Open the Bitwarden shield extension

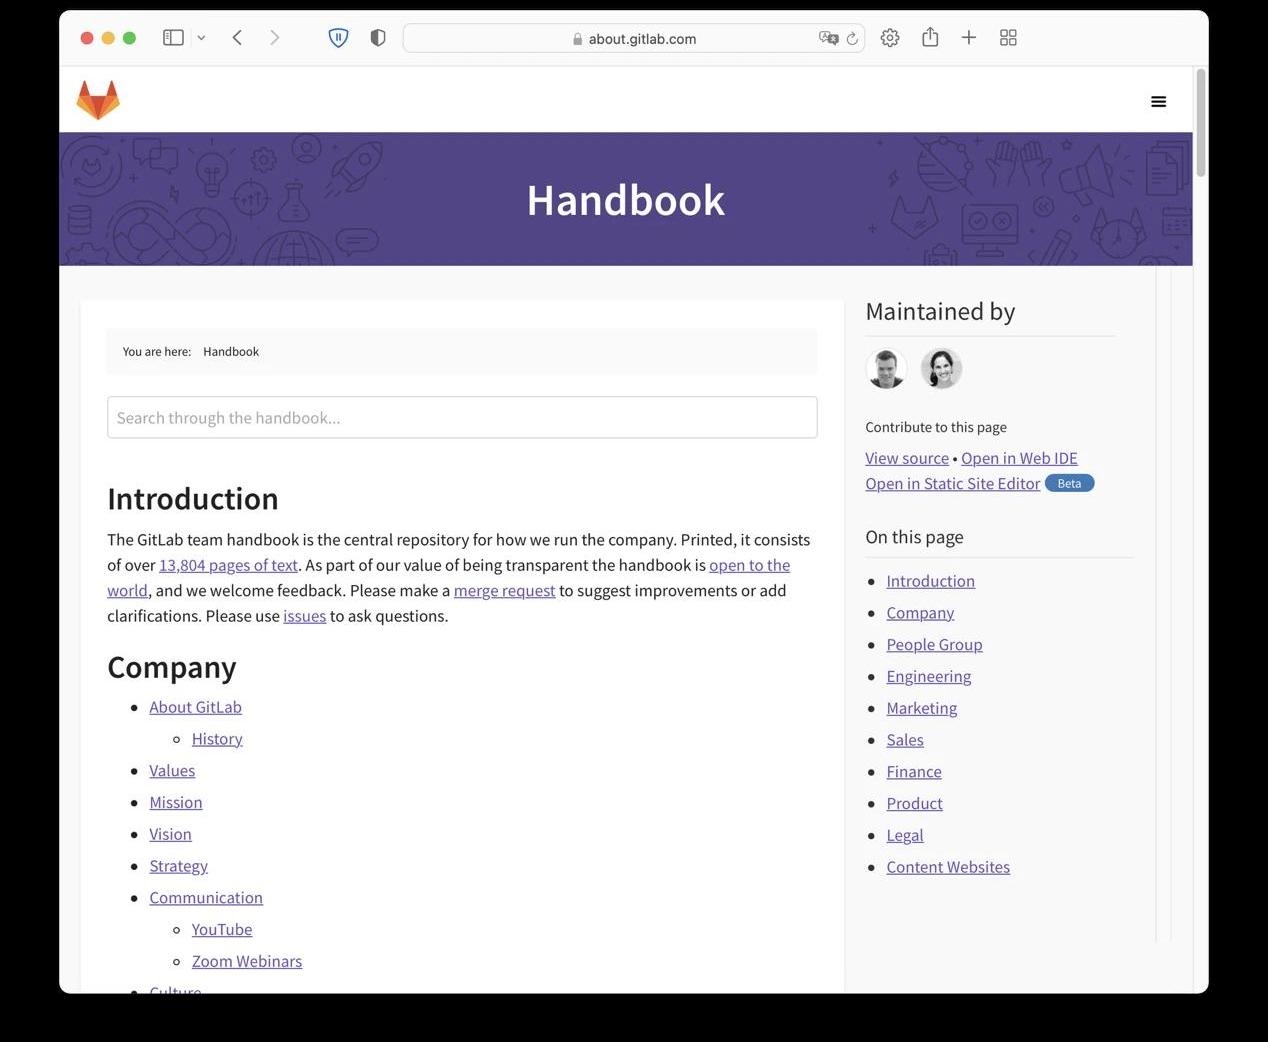pos(338,38)
